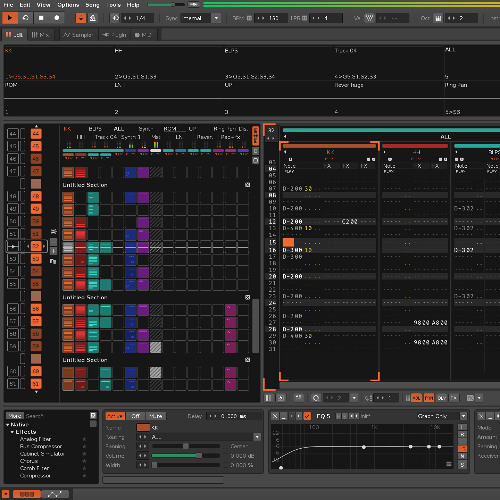Adjust the Panning slider
Screen dimensions: 500x500
pos(186,446)
